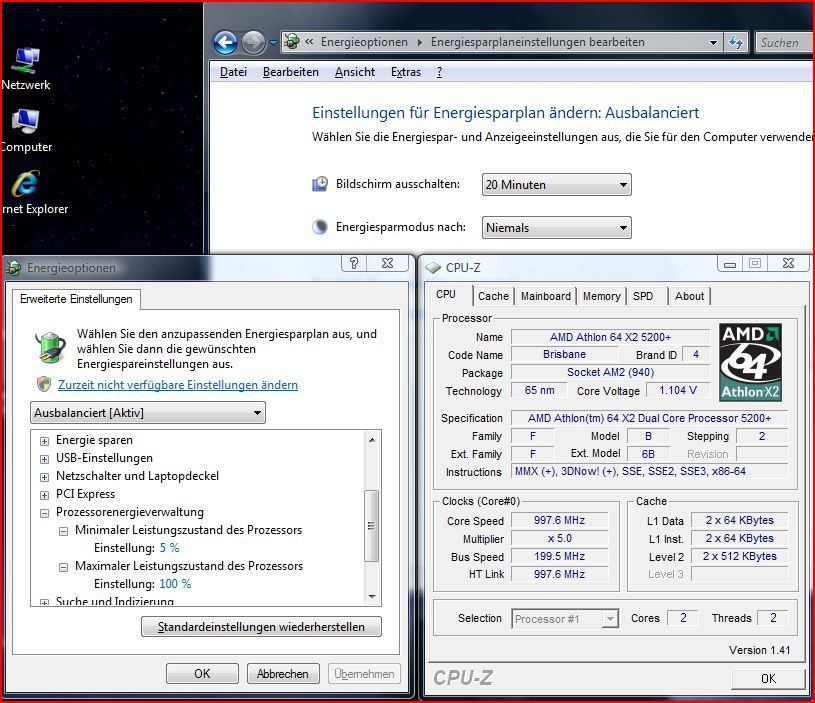Open the Energiesparmodus nach dropdown
This screenshot has width=815, height=703.
[x=557, y=228]
